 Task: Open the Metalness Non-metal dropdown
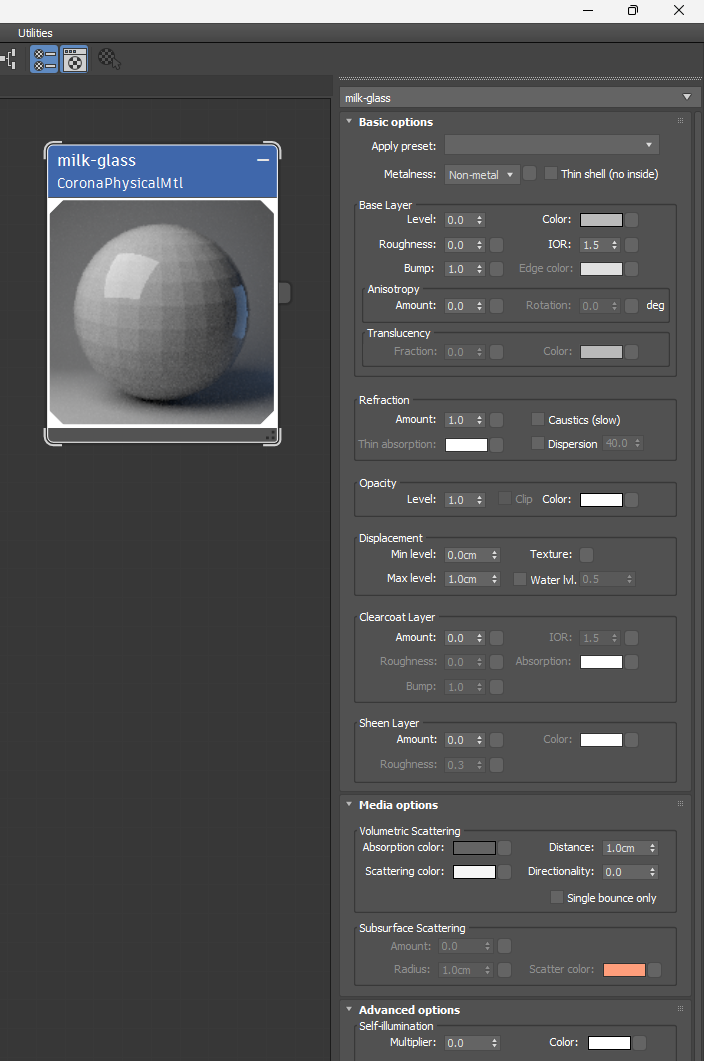click(x=481, y=175)
